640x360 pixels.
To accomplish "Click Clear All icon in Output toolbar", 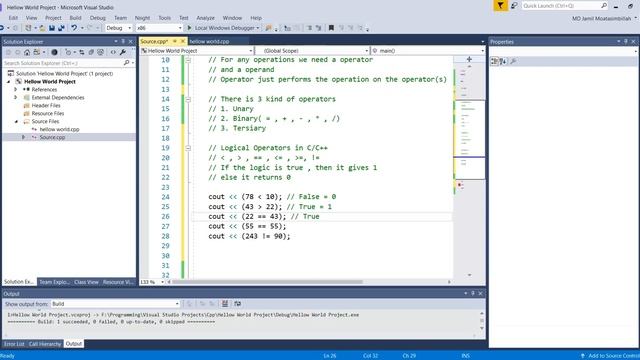I will tap(224, 304).
